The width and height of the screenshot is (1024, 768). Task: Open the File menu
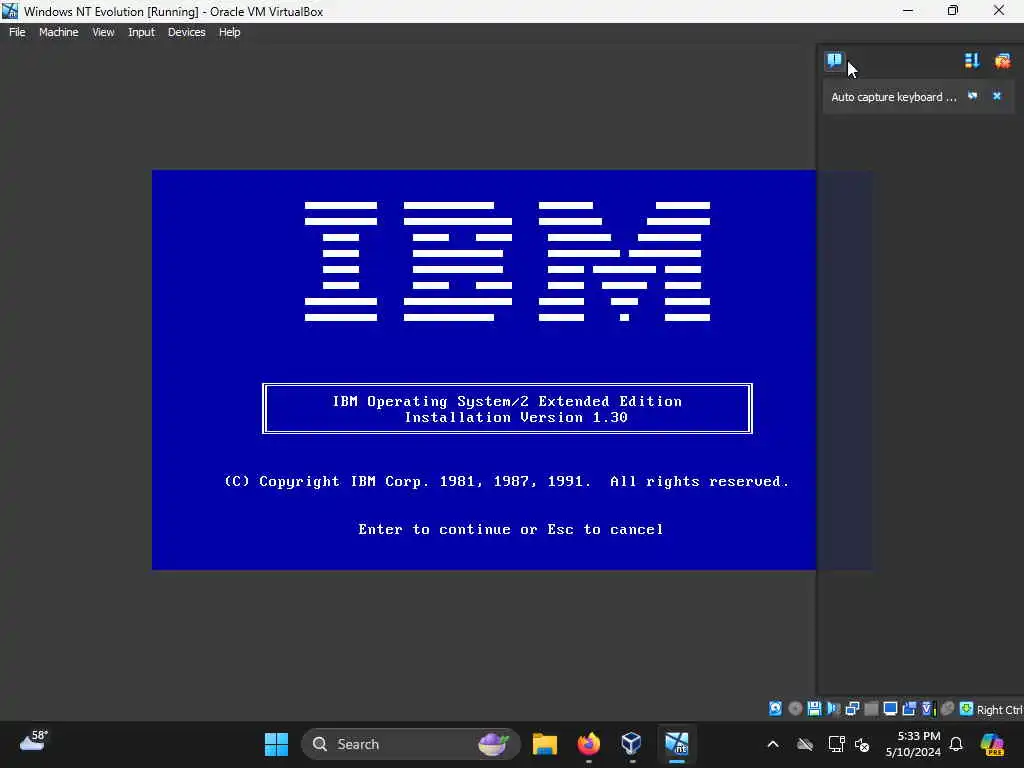point(17,32)
